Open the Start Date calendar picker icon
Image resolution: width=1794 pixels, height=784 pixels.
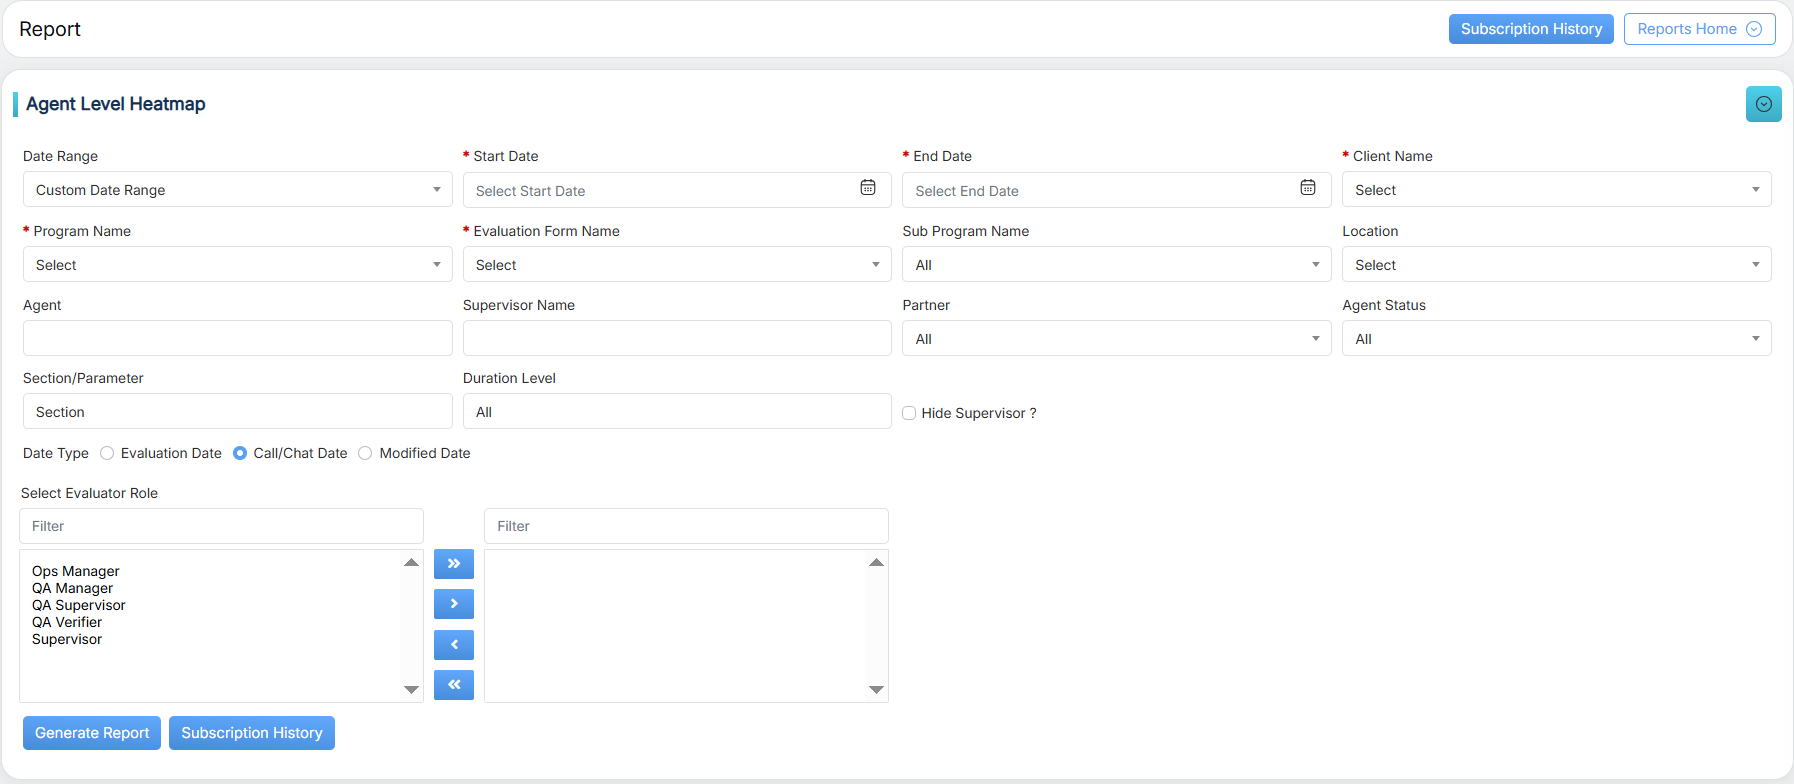867,188
